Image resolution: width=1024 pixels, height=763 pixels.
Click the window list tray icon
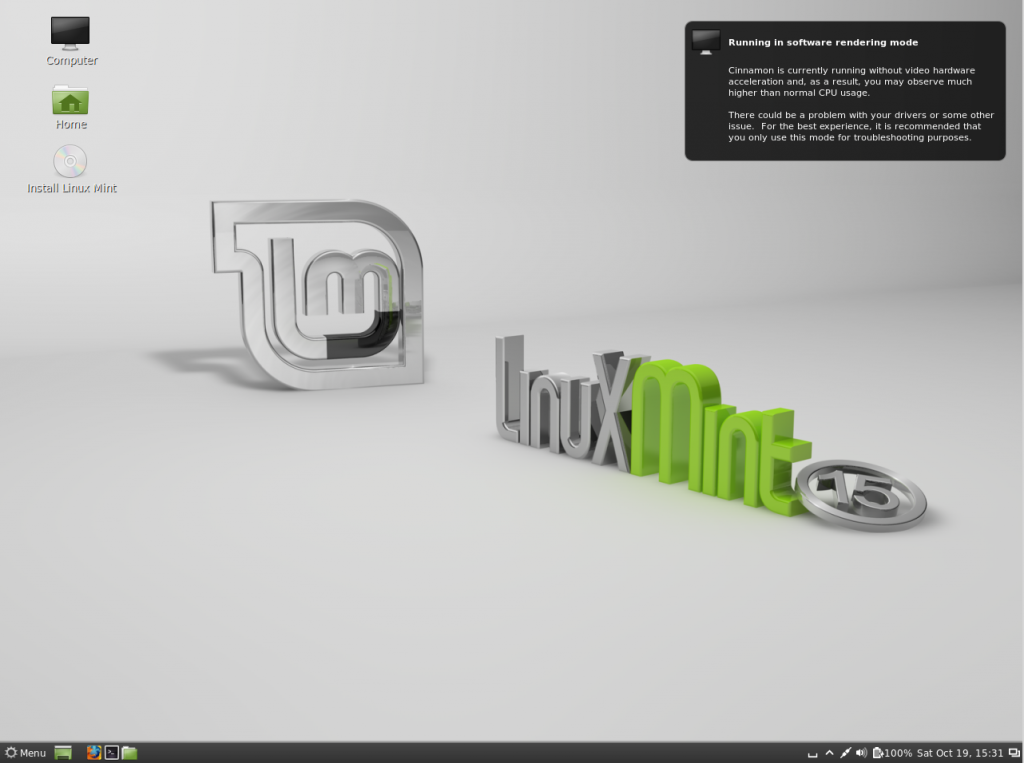1014,753
